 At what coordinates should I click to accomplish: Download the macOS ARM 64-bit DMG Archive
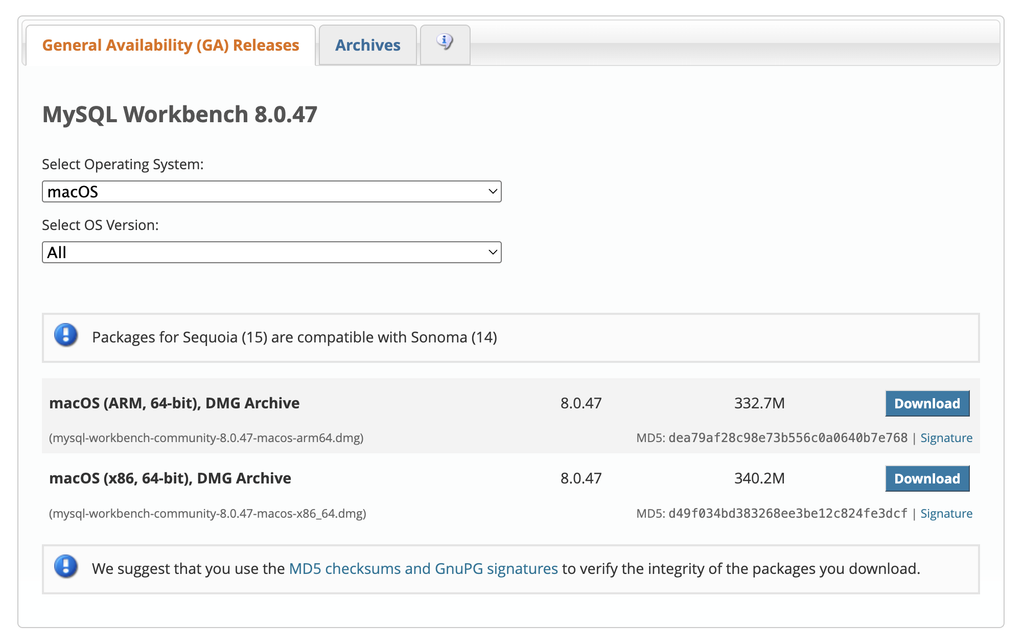[927, 404]
